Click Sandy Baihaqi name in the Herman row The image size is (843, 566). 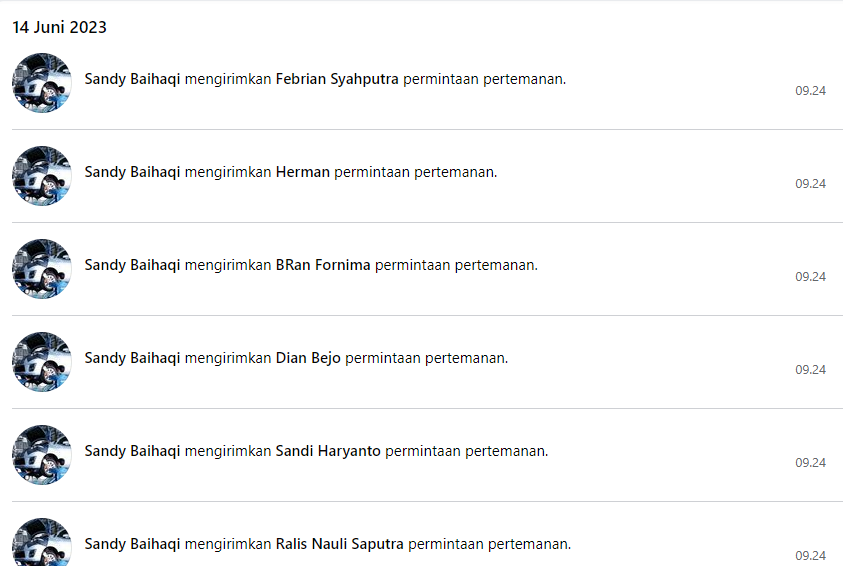(x=132, y=172)
